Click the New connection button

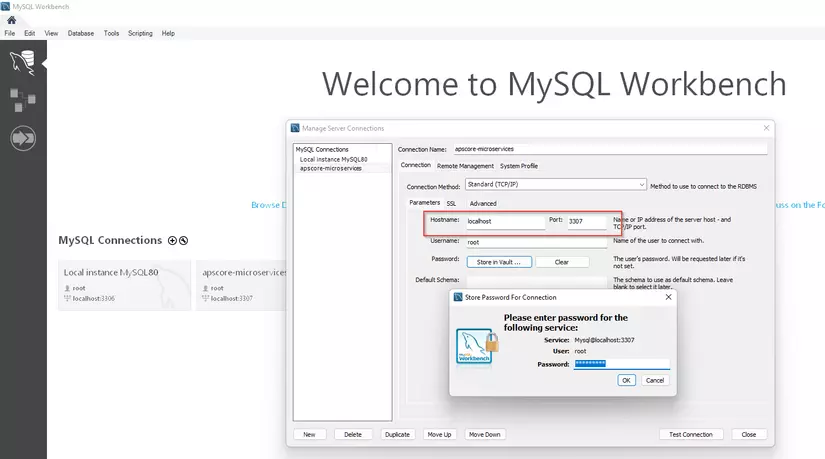click(x=309, y=434)
